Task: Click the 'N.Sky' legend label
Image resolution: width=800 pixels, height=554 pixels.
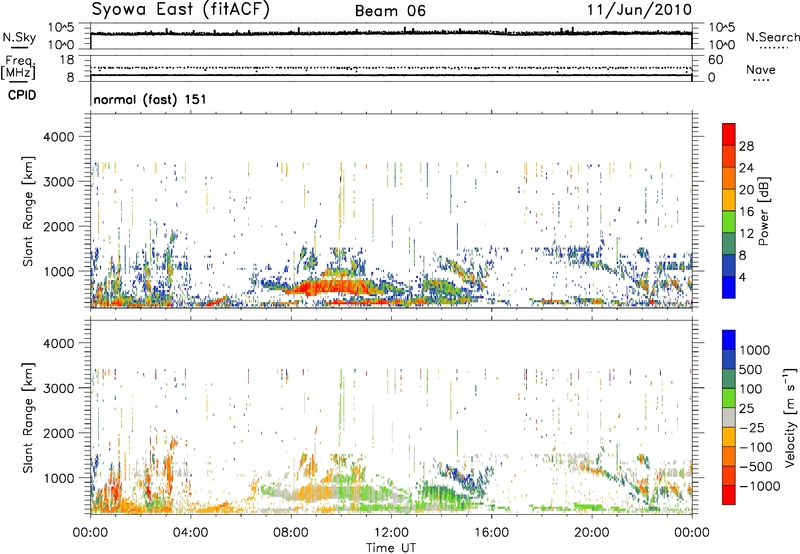Action: 19,37
